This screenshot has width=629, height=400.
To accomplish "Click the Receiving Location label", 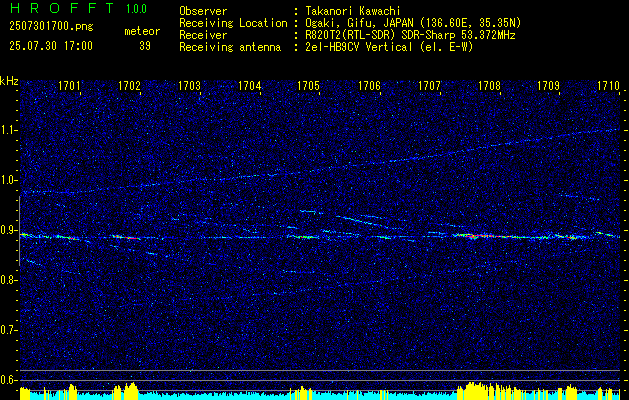I will [233, 23].
